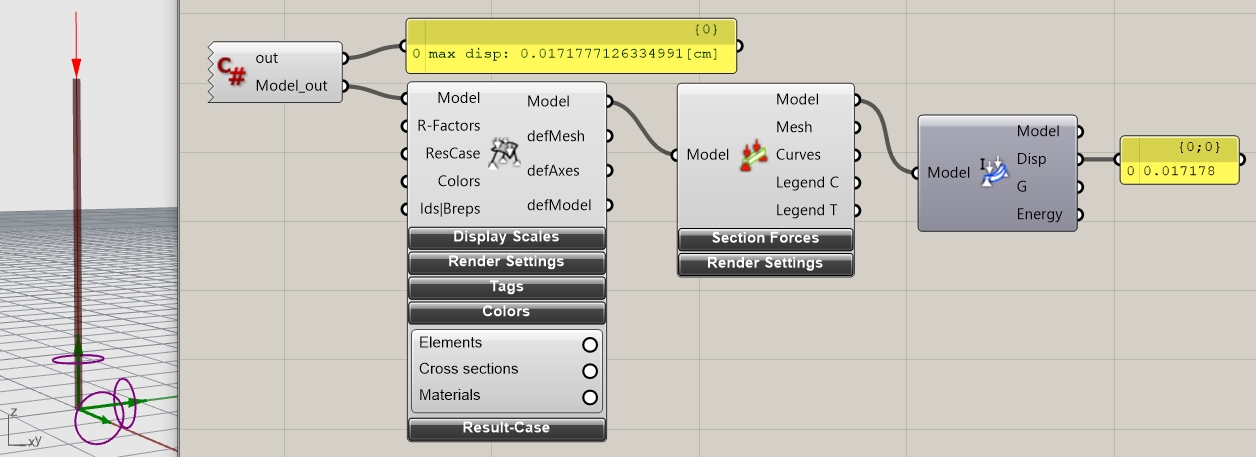Screen dimensions: 1256x457
Task: Click the BeamView component red icon
Action: pyautogui.click(x=752, y=155)
